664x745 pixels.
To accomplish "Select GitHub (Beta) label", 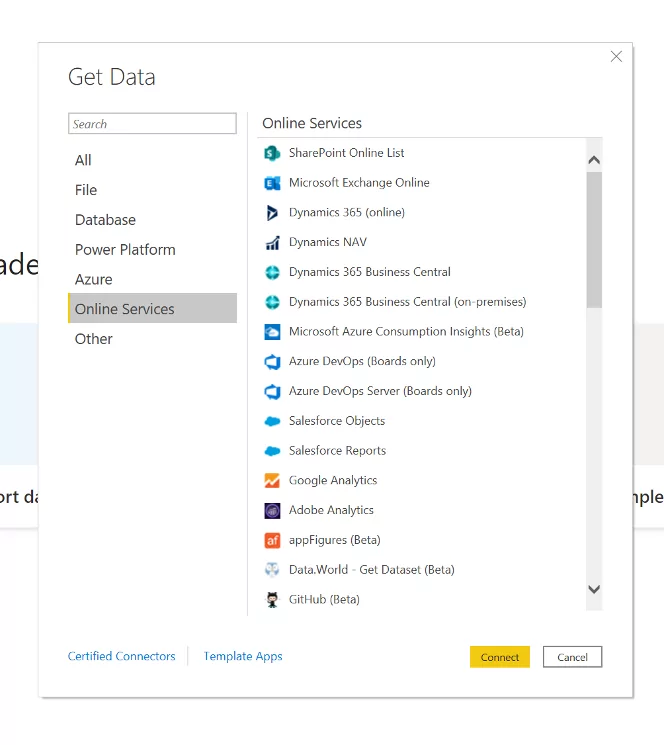I will 324,600.
